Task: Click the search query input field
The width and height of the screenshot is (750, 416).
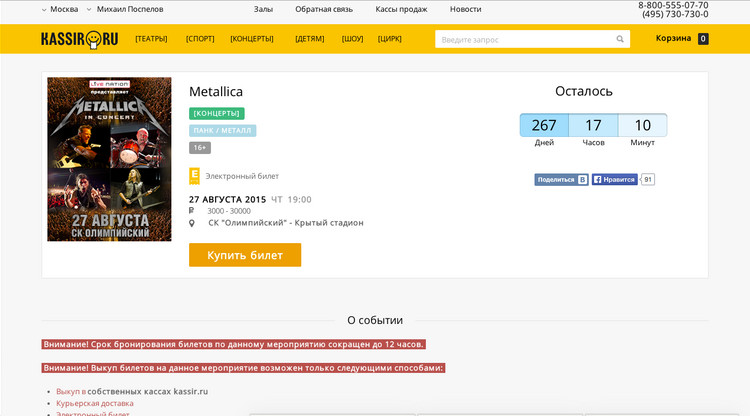Action: [x=522, y=39]
